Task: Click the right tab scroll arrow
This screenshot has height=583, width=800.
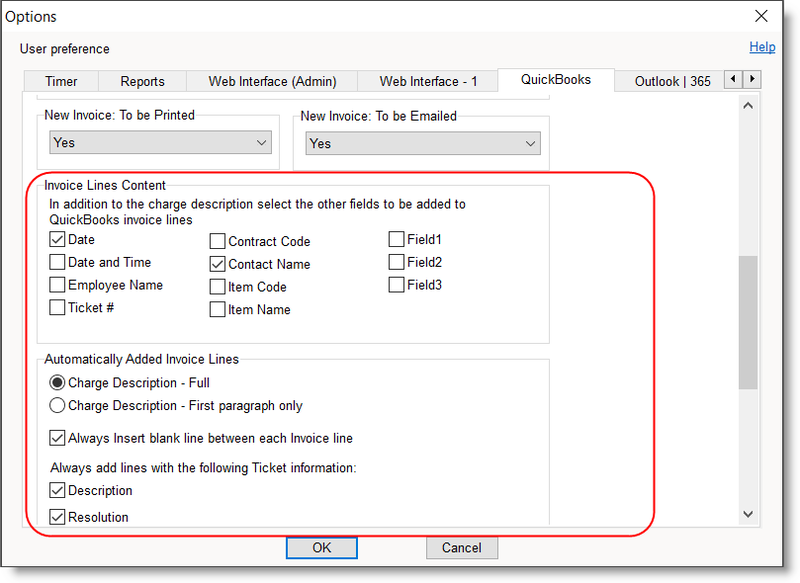Action: pyautogui.click(x=752, y=78)
